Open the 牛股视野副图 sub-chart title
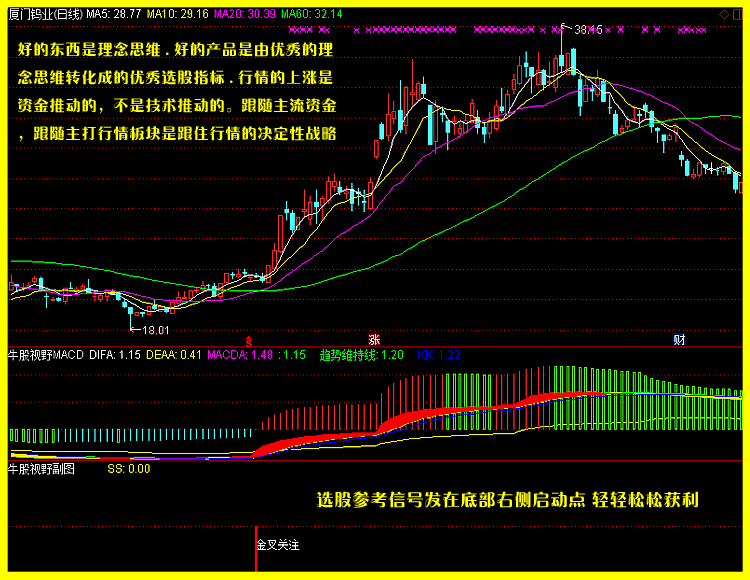Screen dimensions: 750x580 point(41,468)
